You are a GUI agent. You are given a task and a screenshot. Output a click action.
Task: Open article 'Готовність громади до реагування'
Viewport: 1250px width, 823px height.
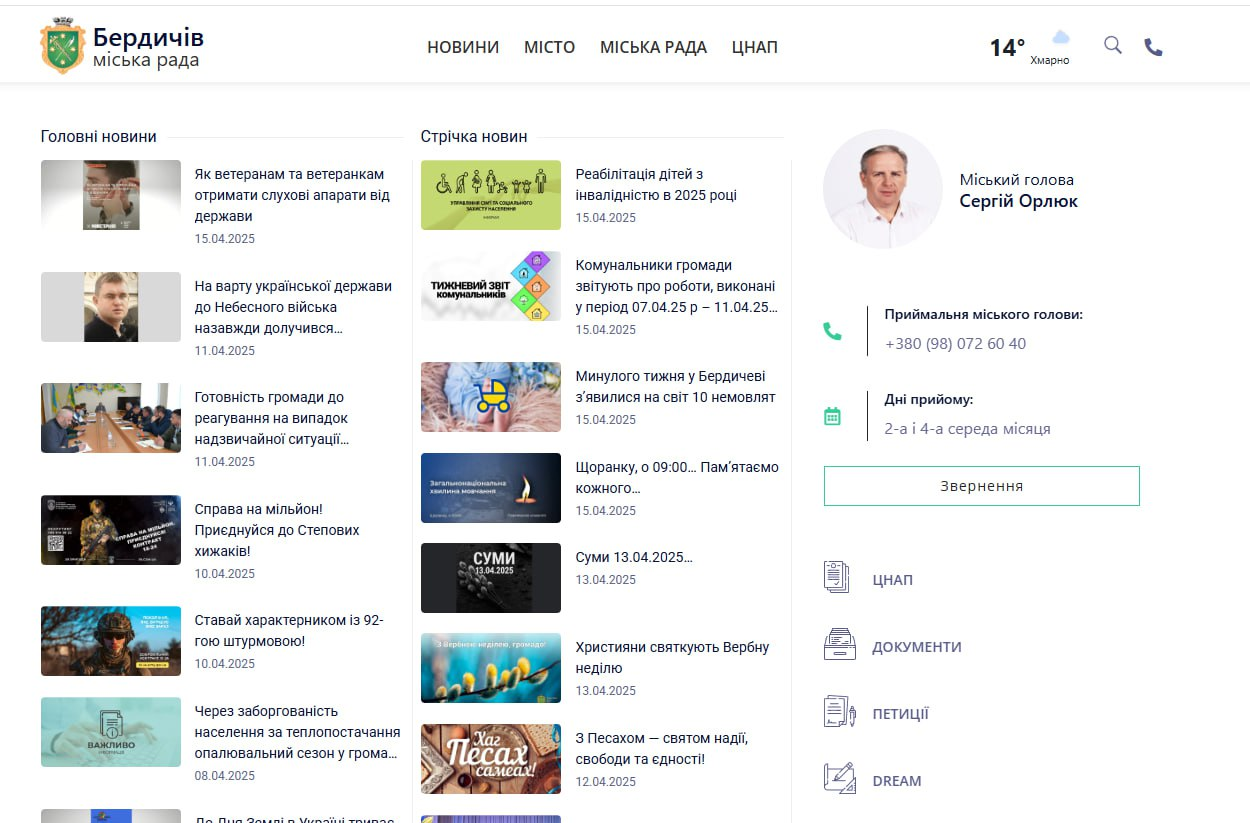pos(272,418)
